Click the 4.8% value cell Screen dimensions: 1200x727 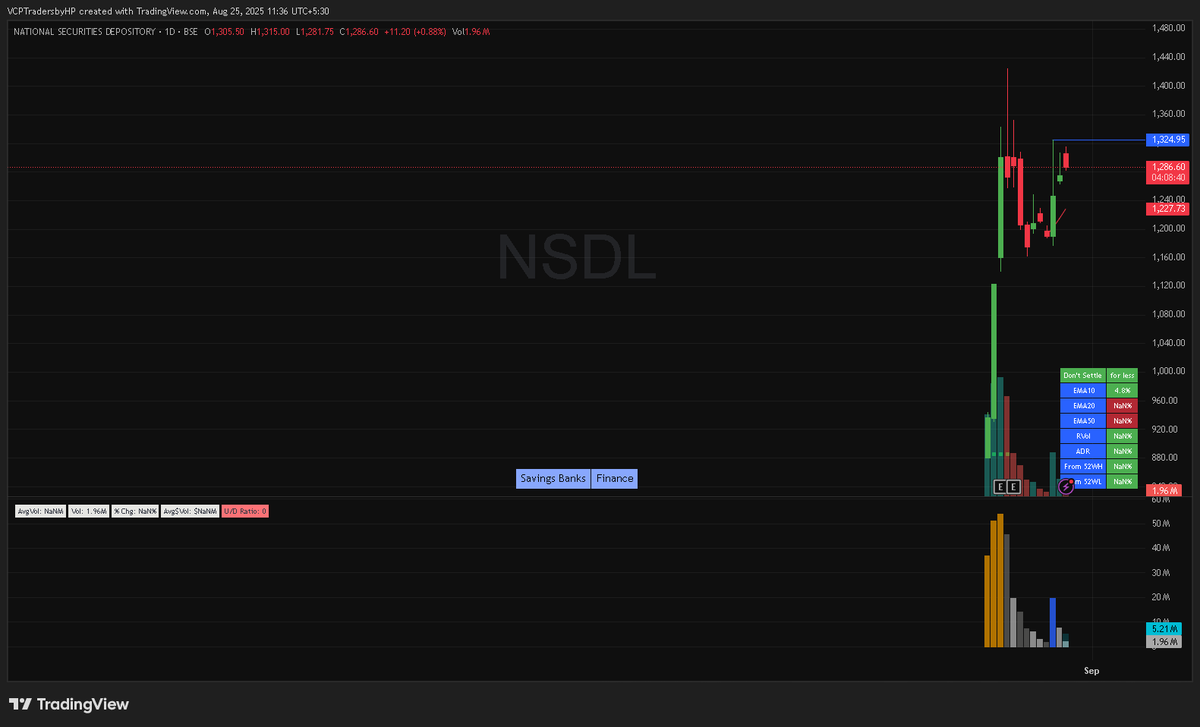pyautogui.click(x=1122, y=390)
